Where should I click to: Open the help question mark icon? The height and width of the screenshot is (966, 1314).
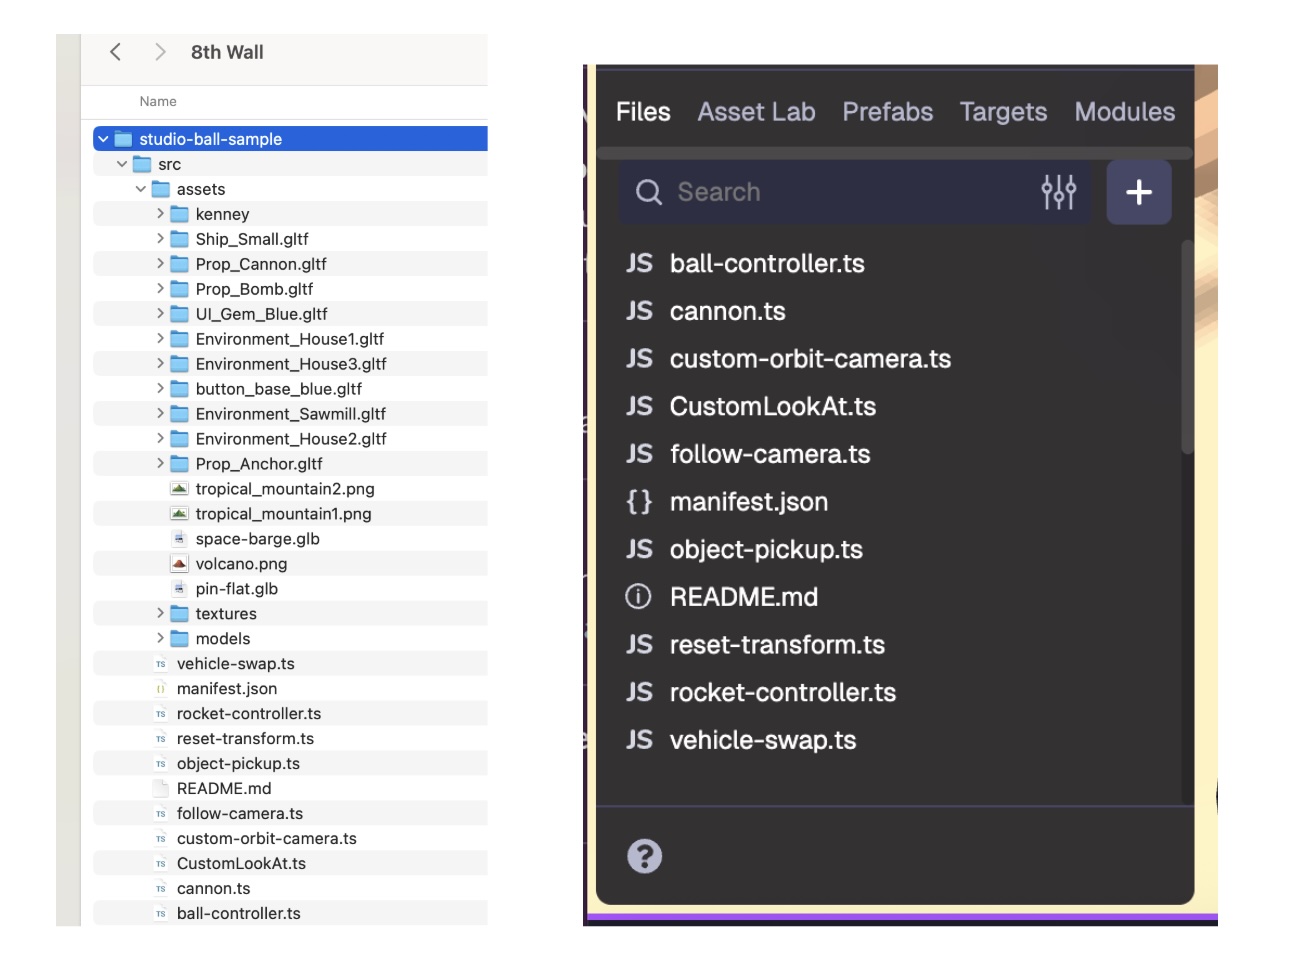[x=644, y=856]
